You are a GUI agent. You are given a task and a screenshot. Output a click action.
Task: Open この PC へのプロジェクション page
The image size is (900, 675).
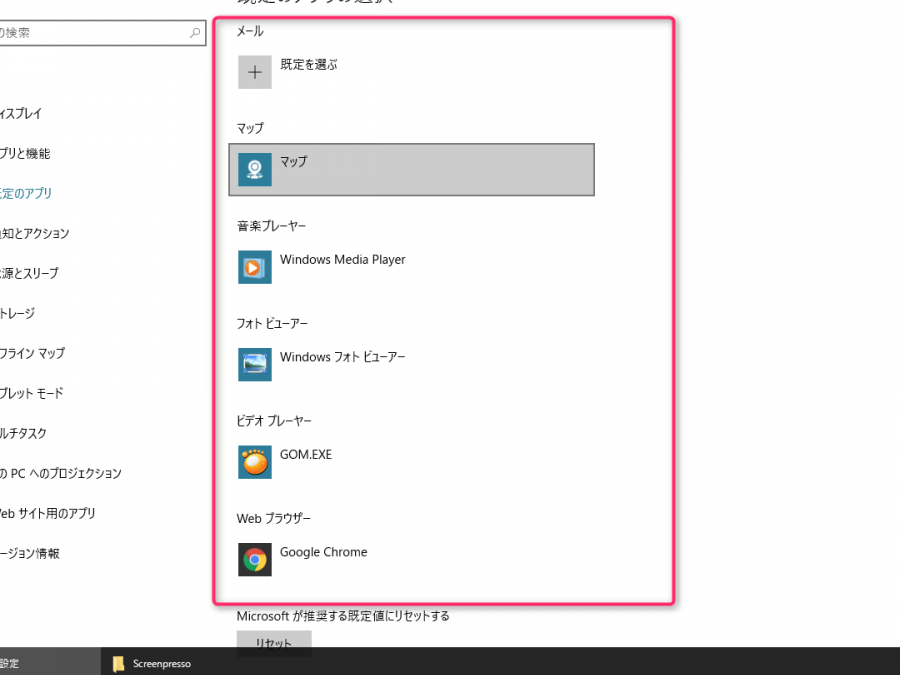point(60,474)
